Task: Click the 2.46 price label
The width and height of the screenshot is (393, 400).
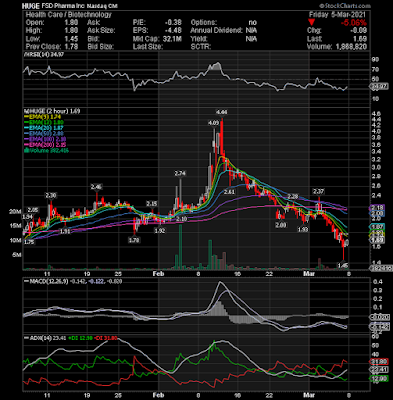Action: point(97,187)
